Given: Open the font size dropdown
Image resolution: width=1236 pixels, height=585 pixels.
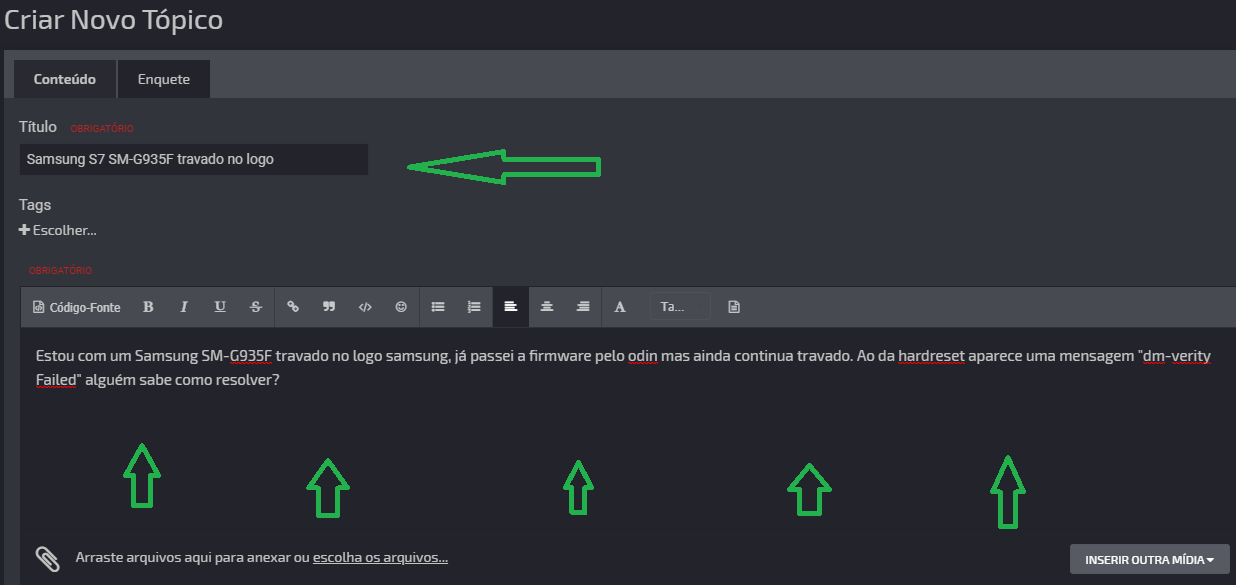Looking at the screenshot, I should point(680,307).
